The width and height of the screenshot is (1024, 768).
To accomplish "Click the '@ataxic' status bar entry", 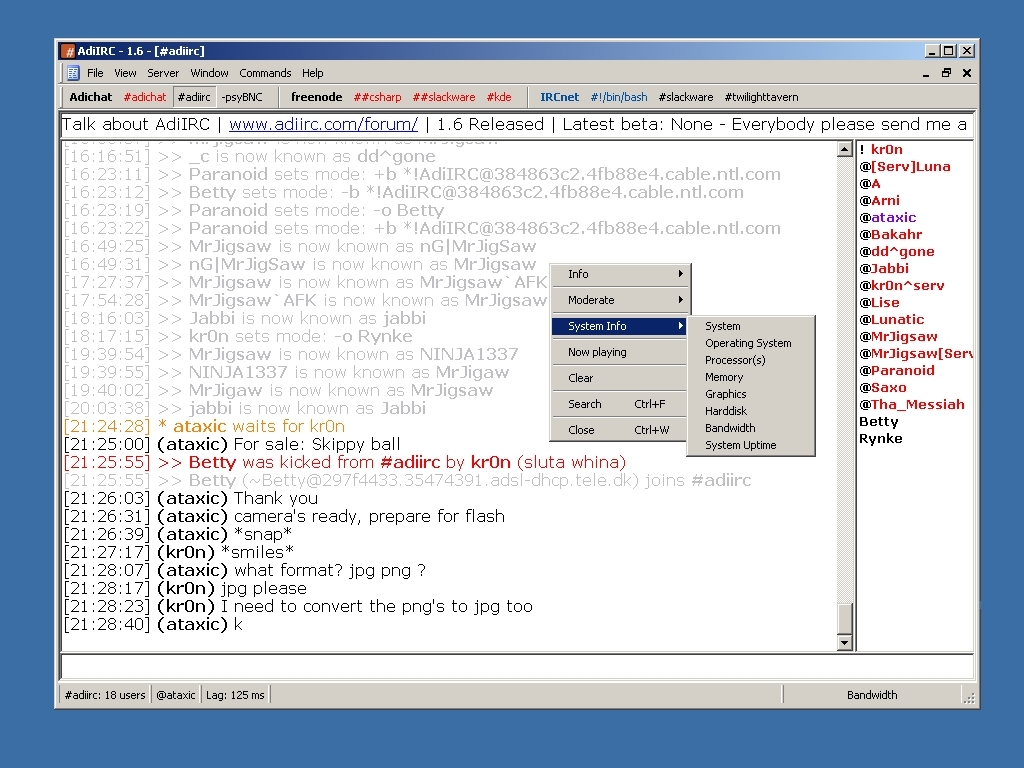I will click(176, 695).
